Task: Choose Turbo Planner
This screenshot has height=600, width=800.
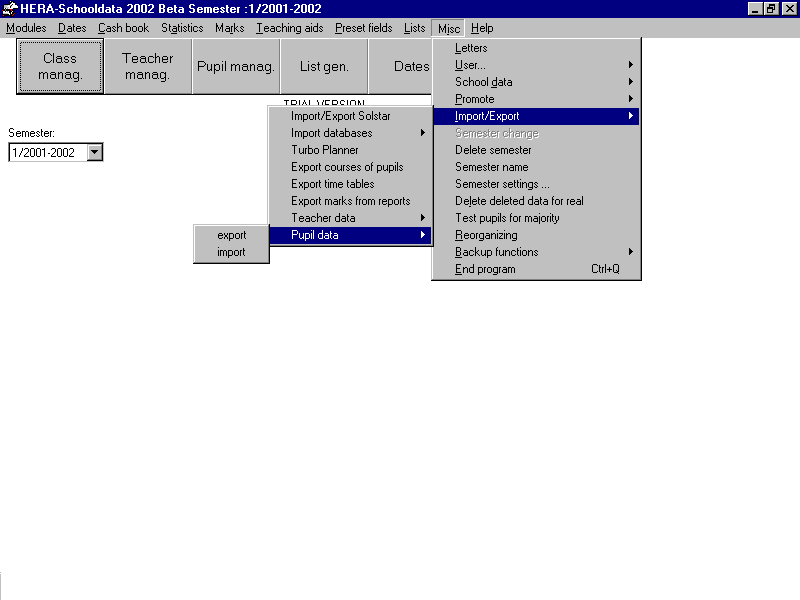Action: pyautogui.click(x=351, y=150)
